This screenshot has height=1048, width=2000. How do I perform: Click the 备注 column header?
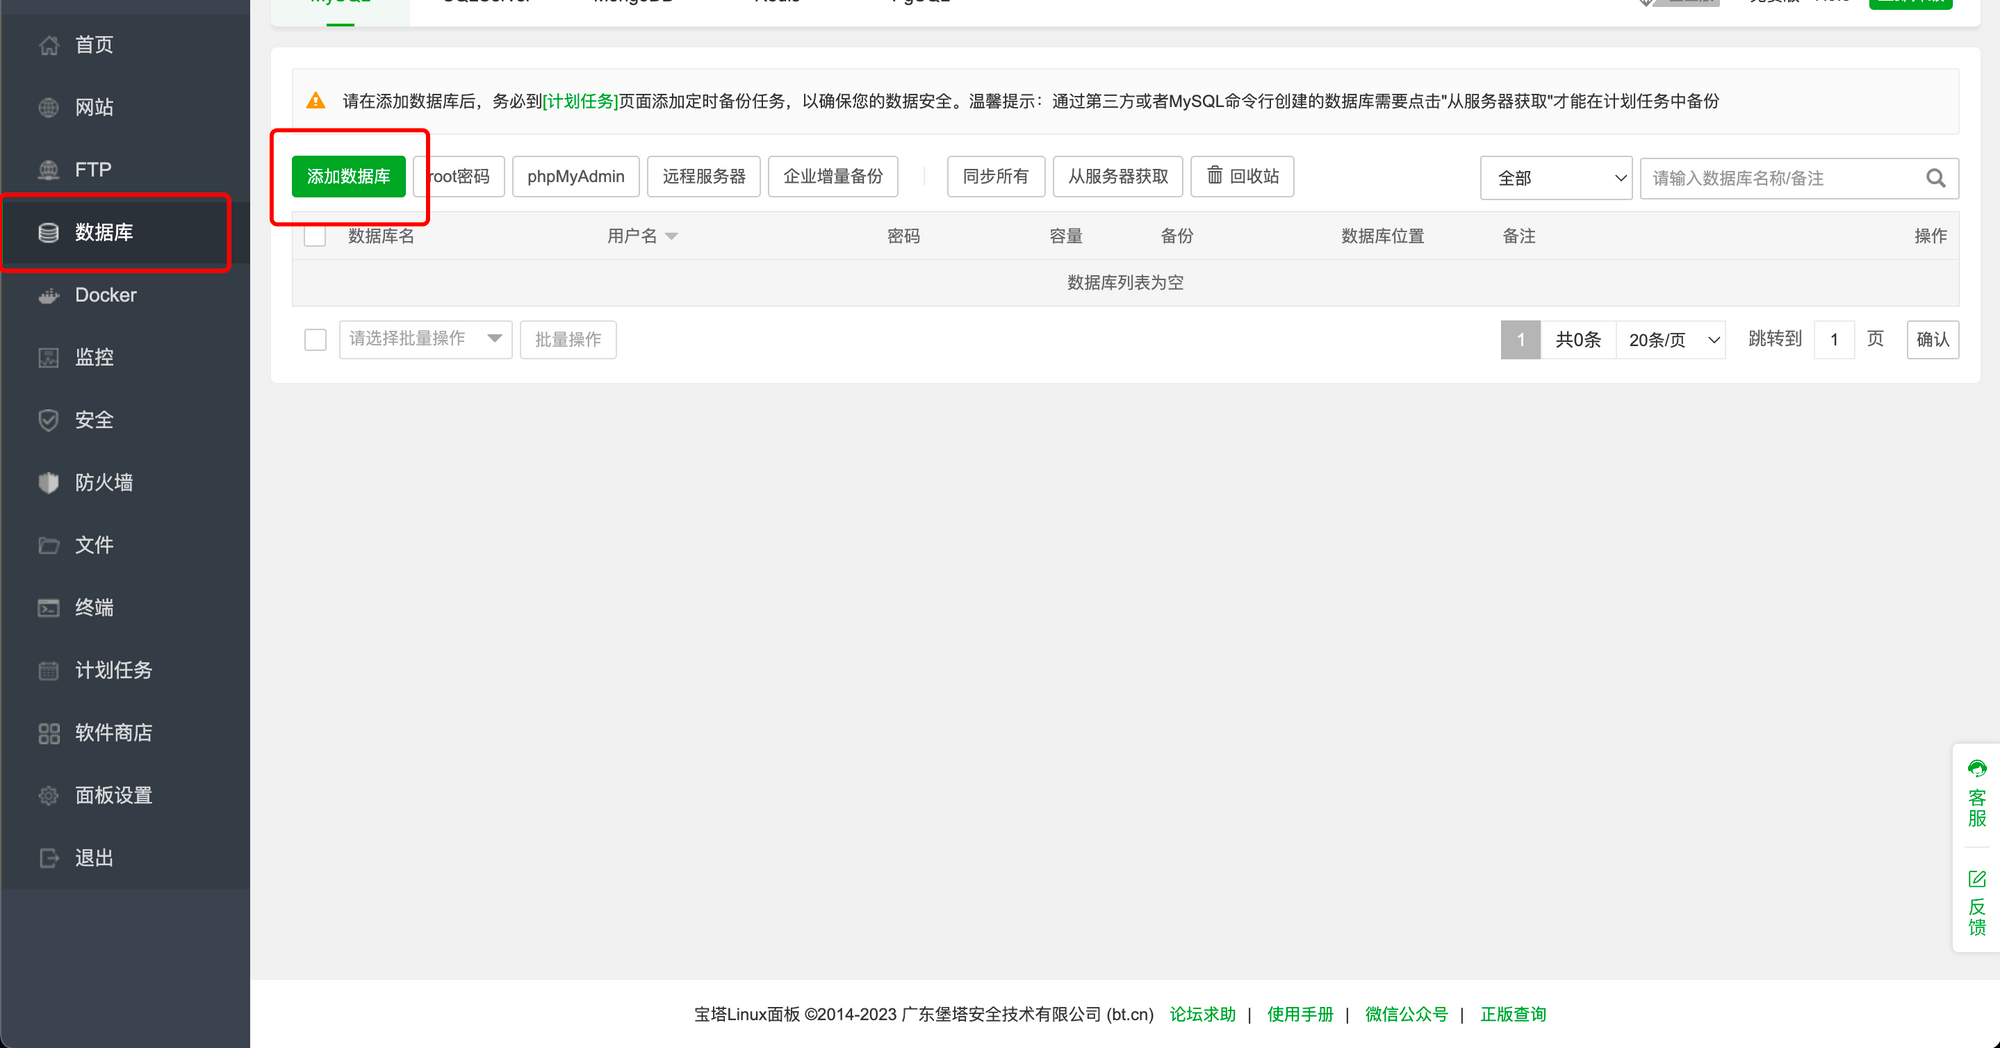(1519, 236)
